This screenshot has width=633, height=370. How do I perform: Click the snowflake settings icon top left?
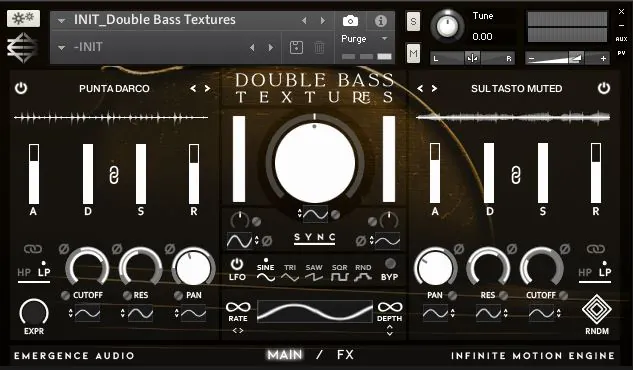23,18
